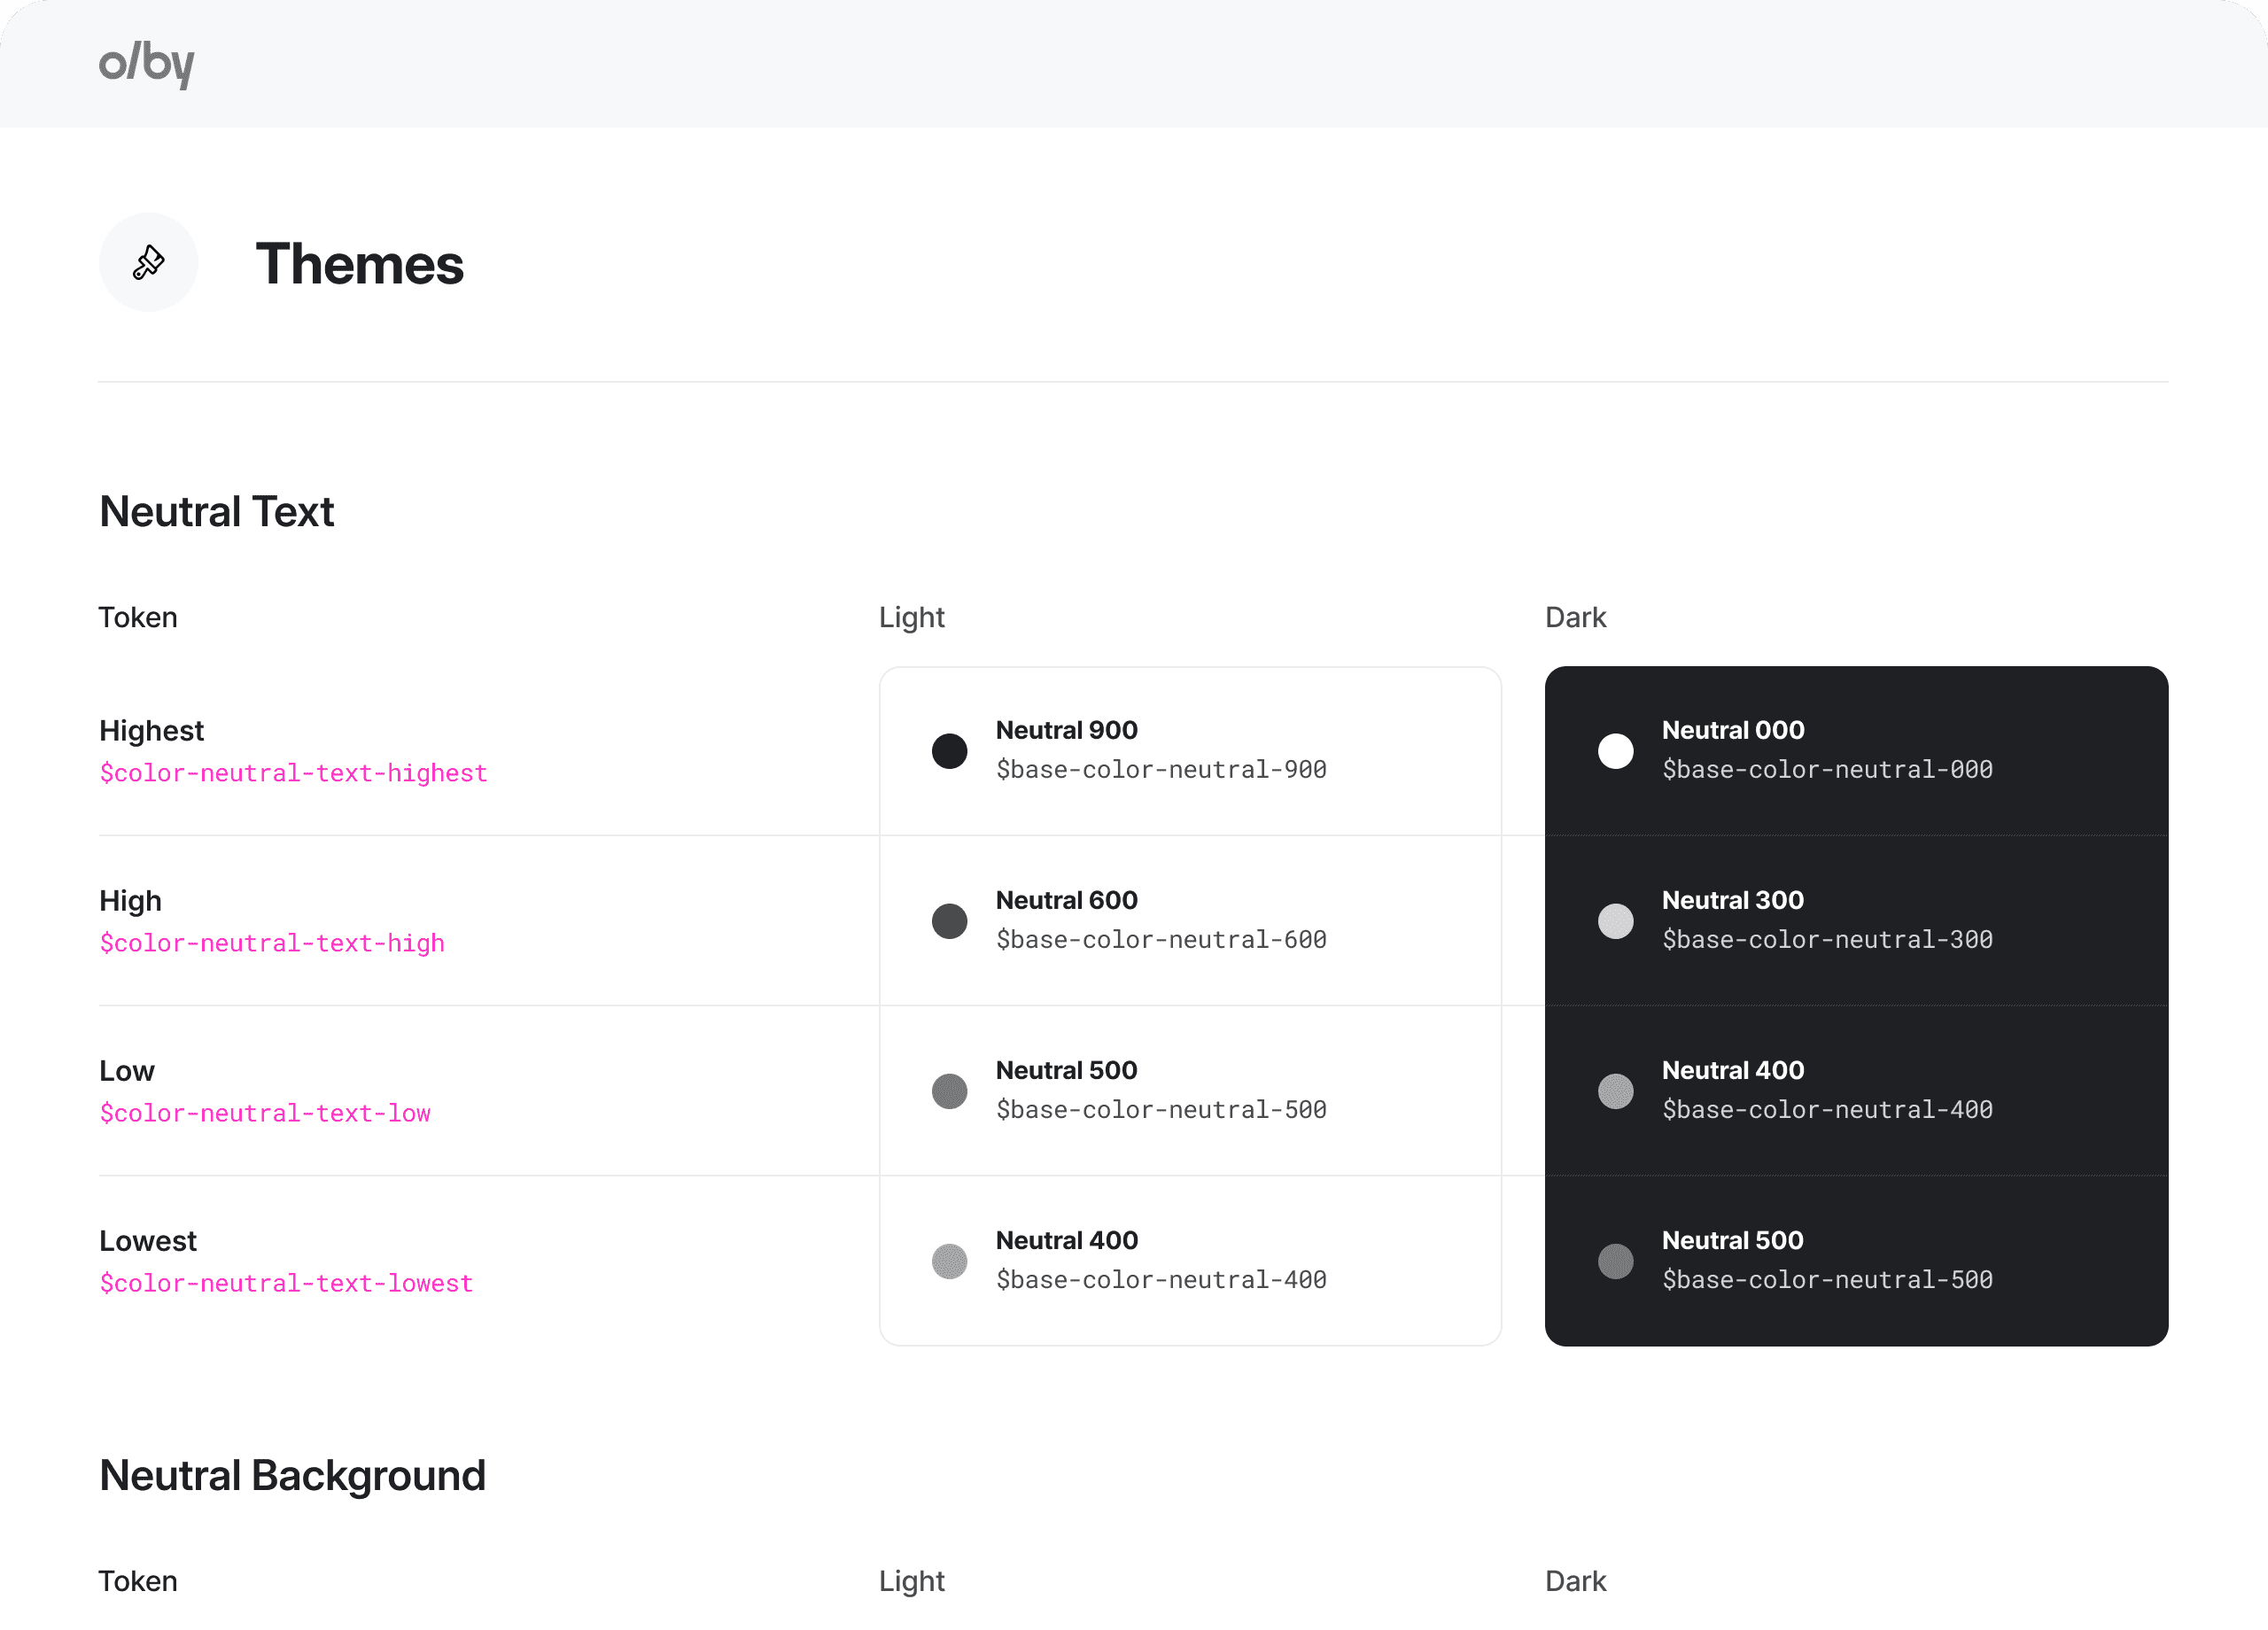Click the $color-neutral-text-highest token
This screenshot has height=1630, width=2268.
293,773
